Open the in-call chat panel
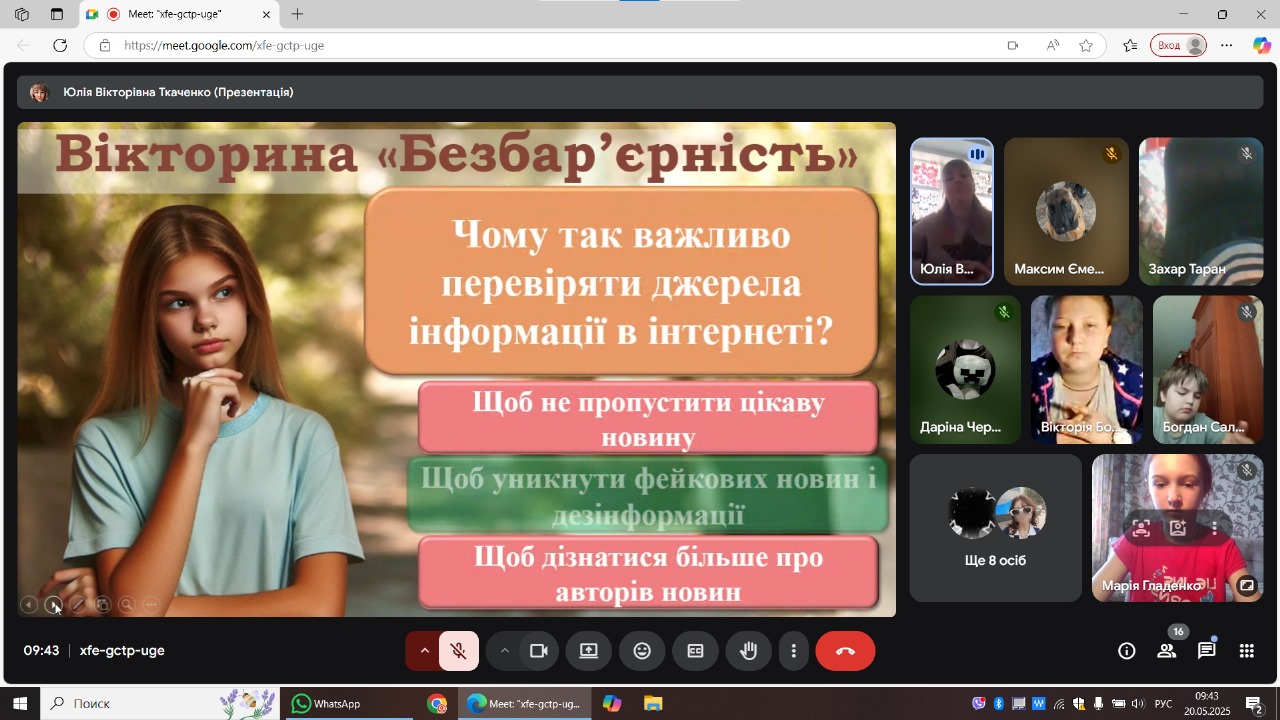The image size is (1280, 720). pyautogui.click(x=1207, y=651)
